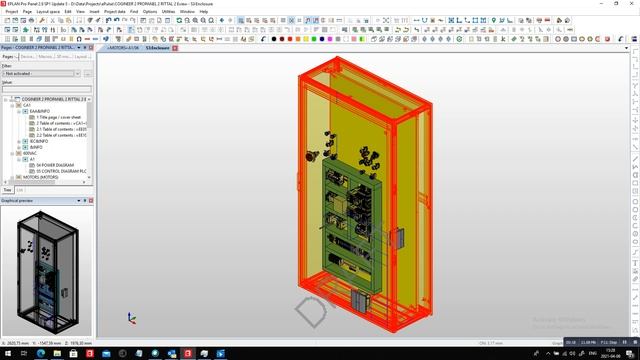Click the green location pin icon

tap(493, 20)
